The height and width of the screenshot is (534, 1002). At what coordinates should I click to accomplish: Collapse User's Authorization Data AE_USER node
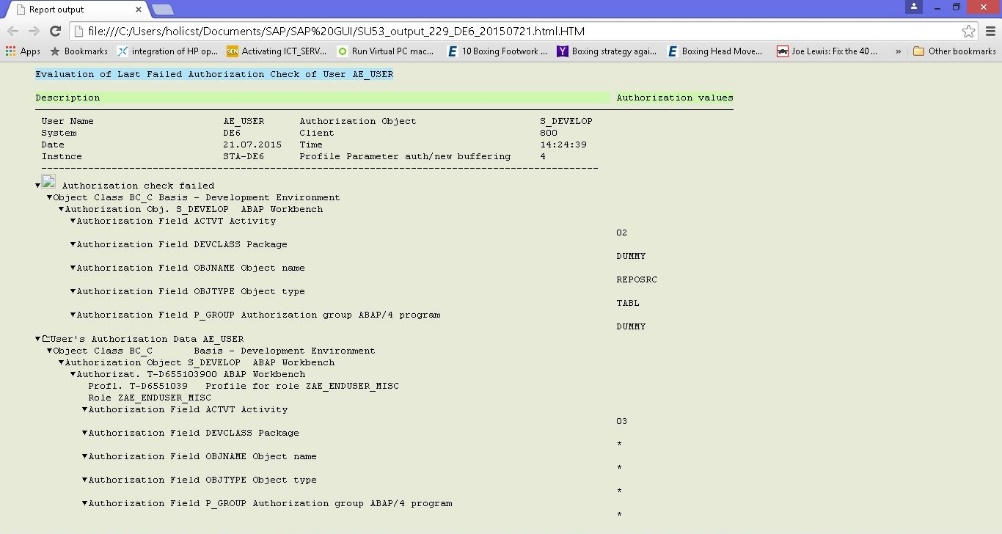(x=38, y=339)
